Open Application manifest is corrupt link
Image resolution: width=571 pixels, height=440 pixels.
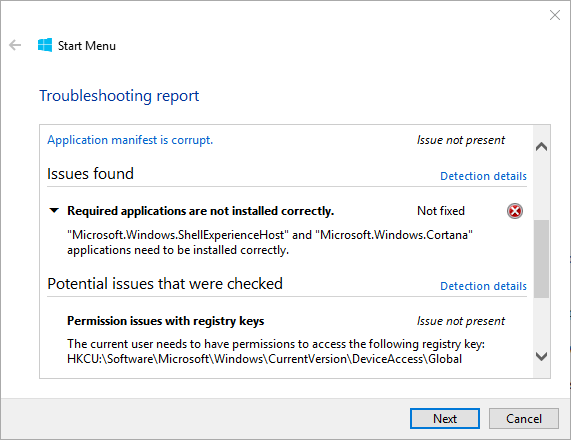coord(130,140)
